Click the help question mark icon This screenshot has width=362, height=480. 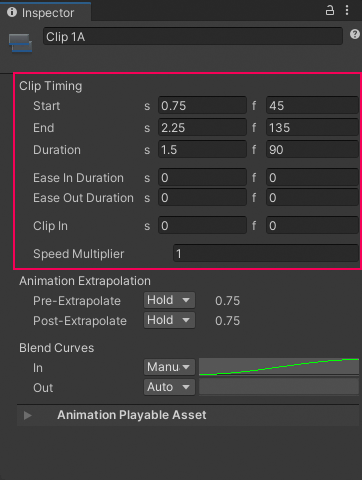(x=355, y=34)
